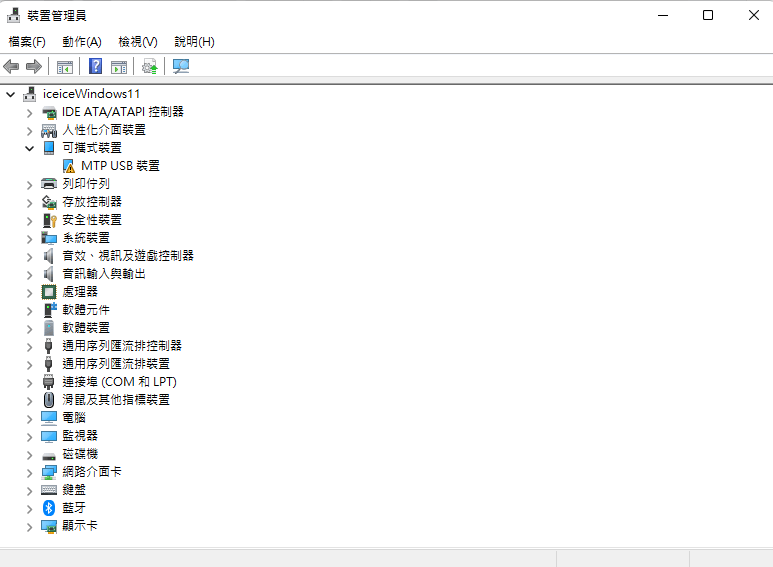The height and width of the screenshot is (567, 773).
Task: Select the 系統裝置 label
Action: [86, 238]
